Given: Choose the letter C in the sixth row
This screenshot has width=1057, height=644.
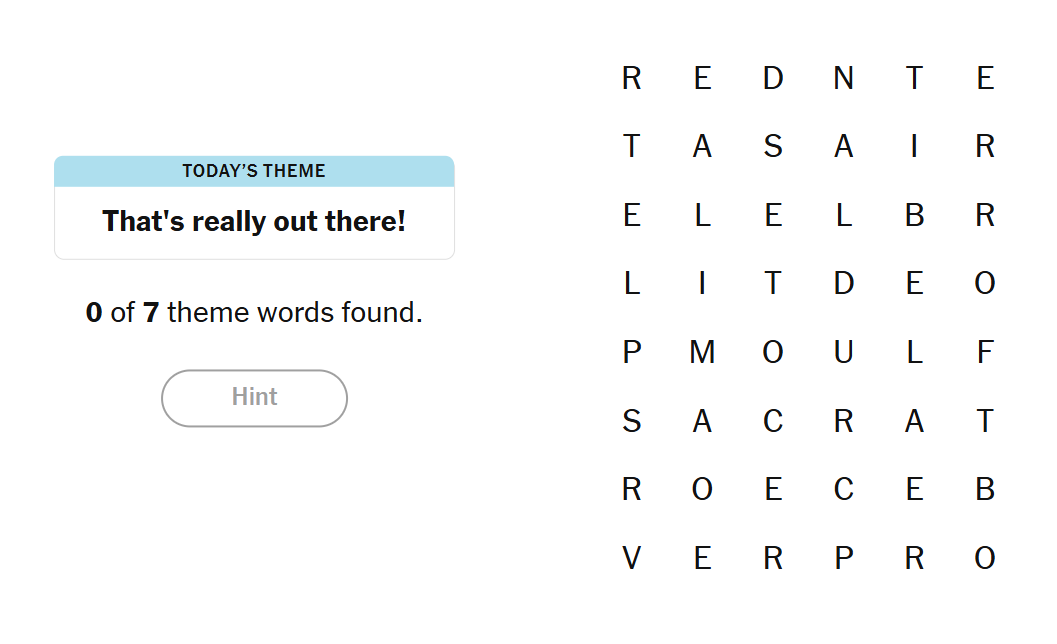Looking at the screenshot, I should (x=773, y=421).
